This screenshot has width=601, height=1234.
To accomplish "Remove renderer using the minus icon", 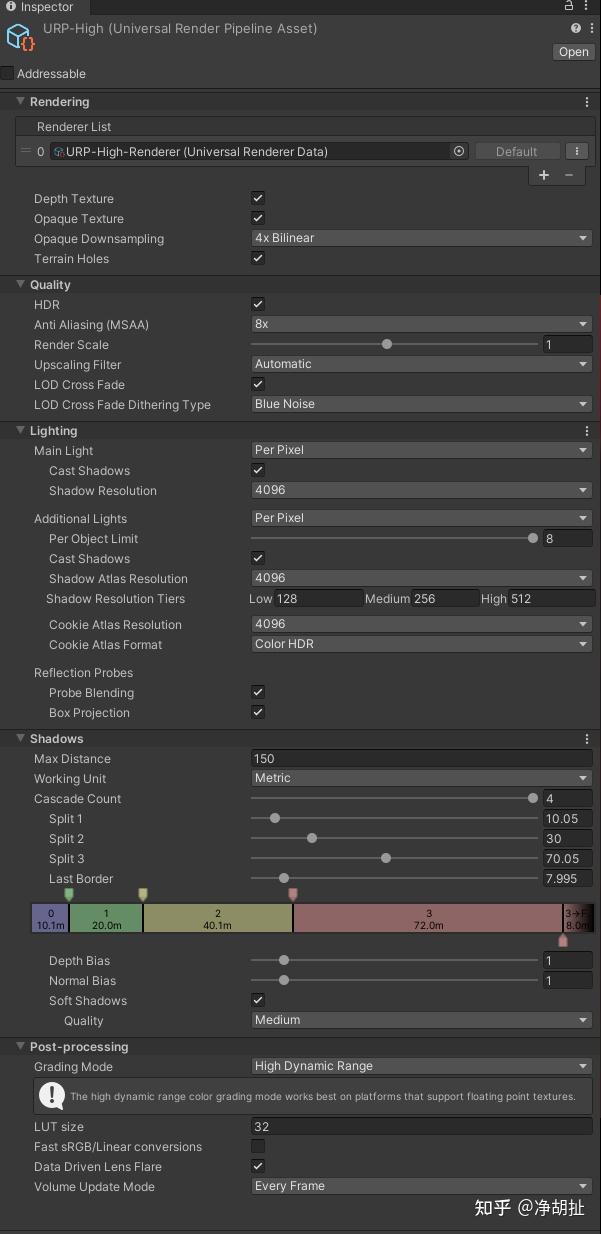I will tap(569, 175).
